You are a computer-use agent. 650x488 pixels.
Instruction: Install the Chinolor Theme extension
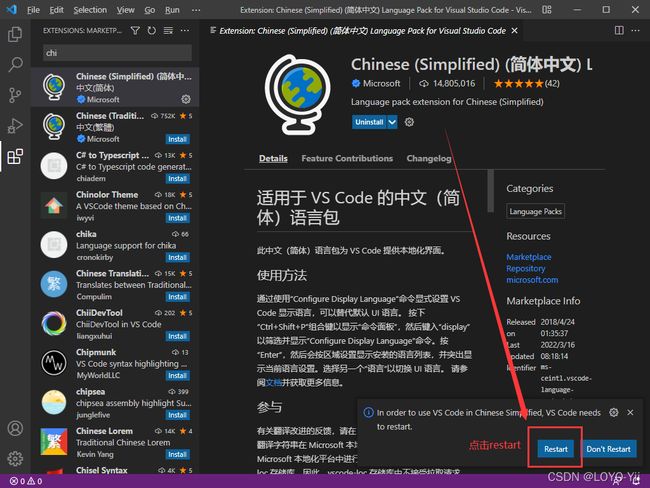pyautogui.click(x=177, y=218)
